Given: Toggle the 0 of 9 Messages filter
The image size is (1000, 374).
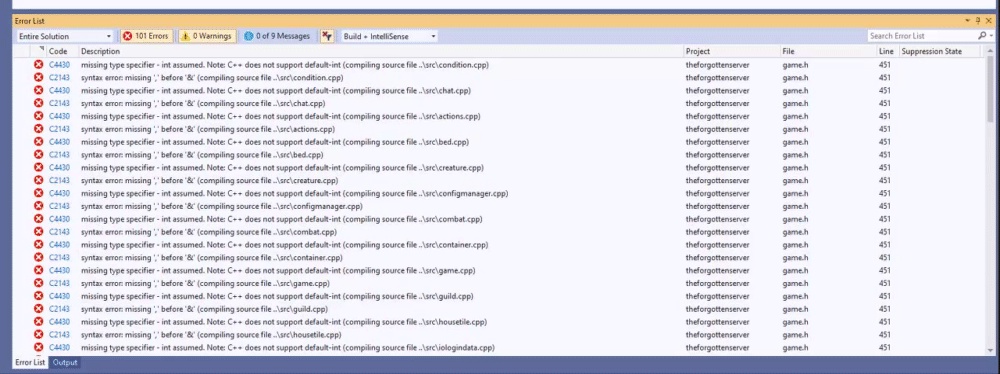Looking at the screenshot, I should [277, 36].
